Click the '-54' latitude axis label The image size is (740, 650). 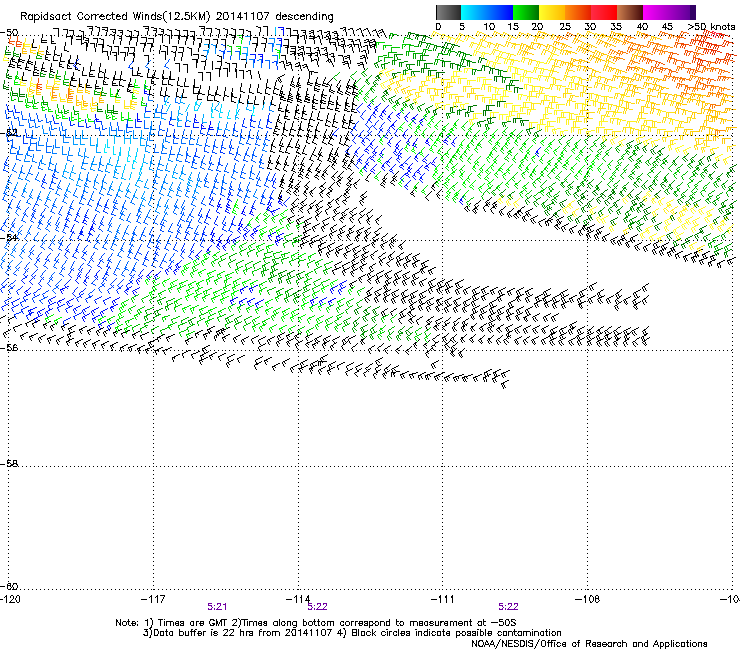tap(9, 237)
